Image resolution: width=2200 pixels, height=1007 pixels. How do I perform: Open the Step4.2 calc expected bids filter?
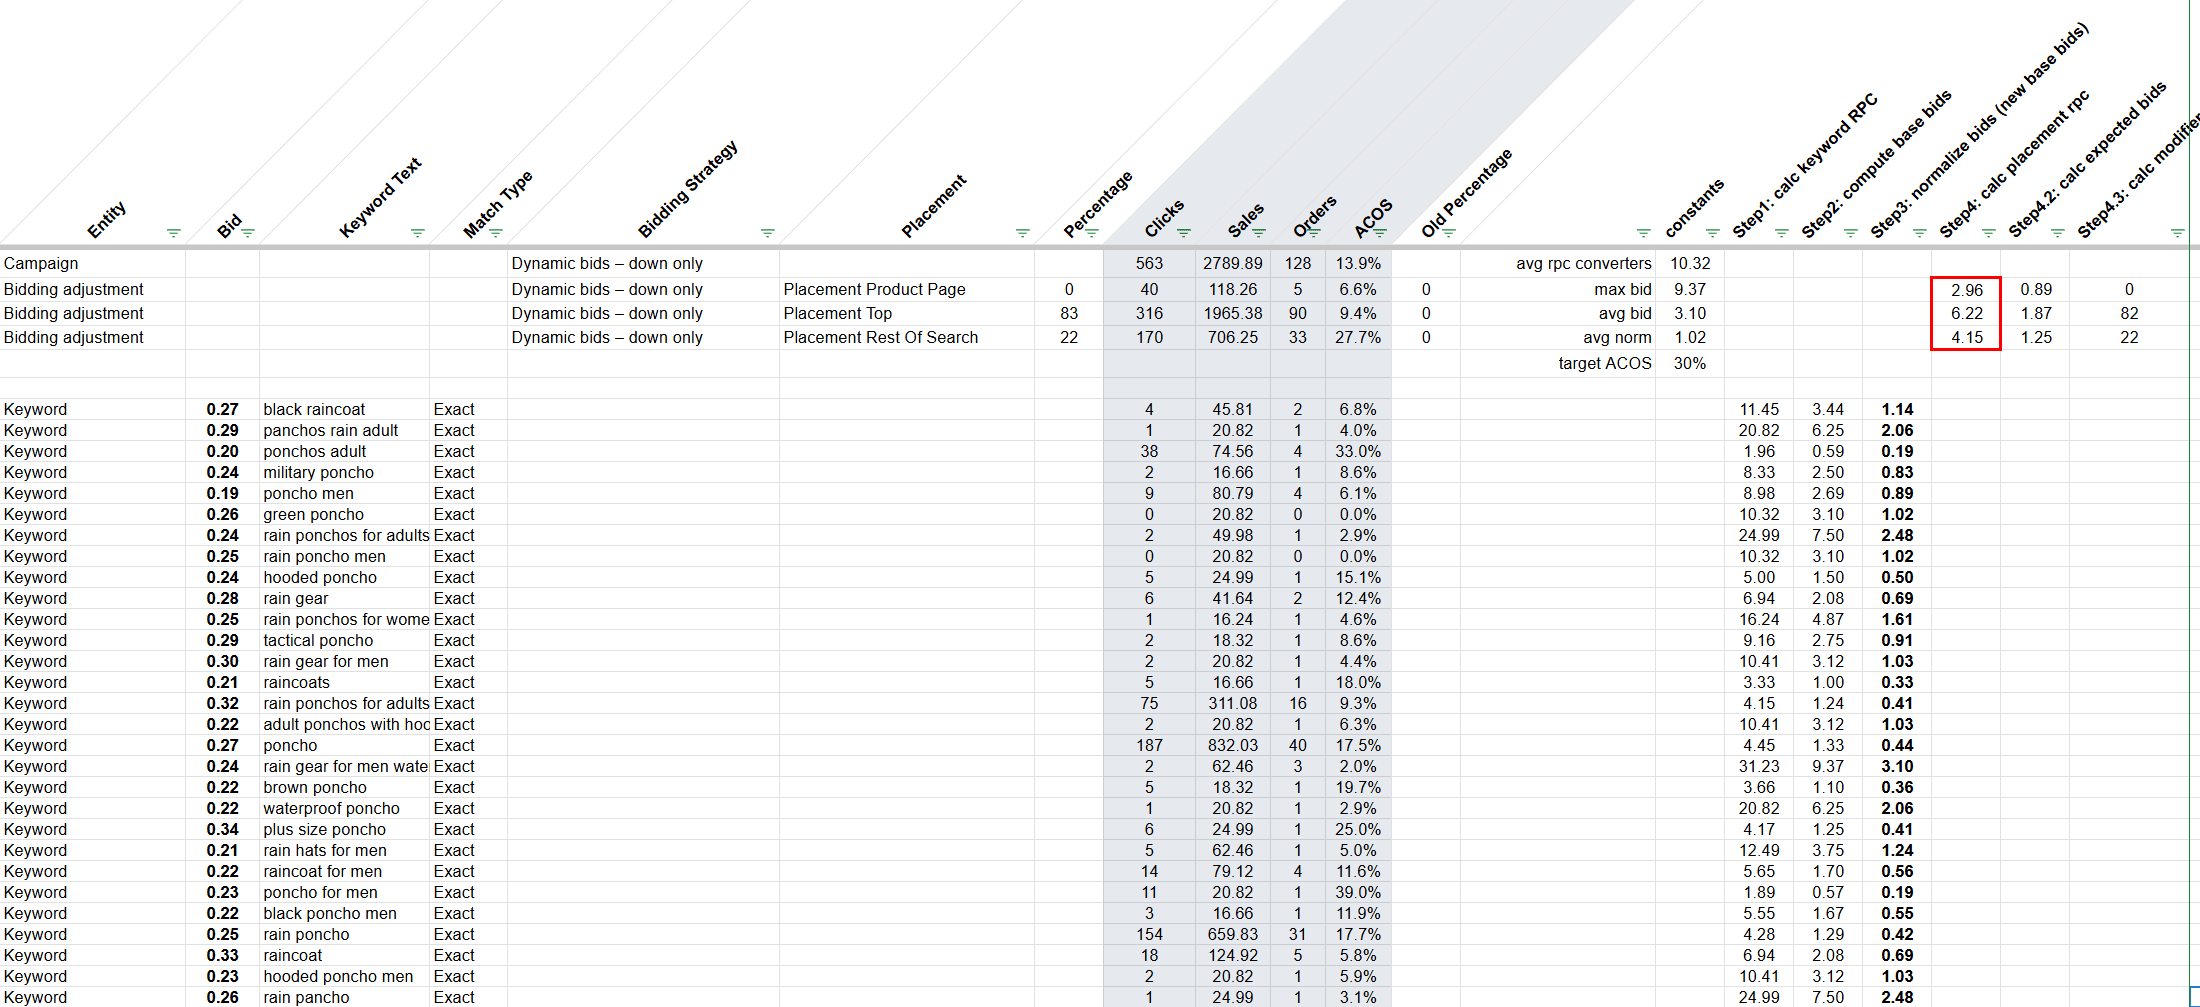[x=2057, y=233]
